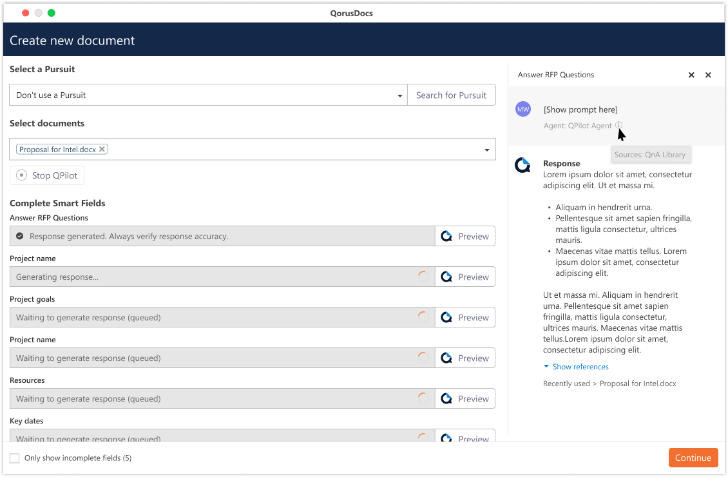This screenshot has width=728, height=477.
Task: Click the spinner in the Resources field
Action: [x=422, y=398]
